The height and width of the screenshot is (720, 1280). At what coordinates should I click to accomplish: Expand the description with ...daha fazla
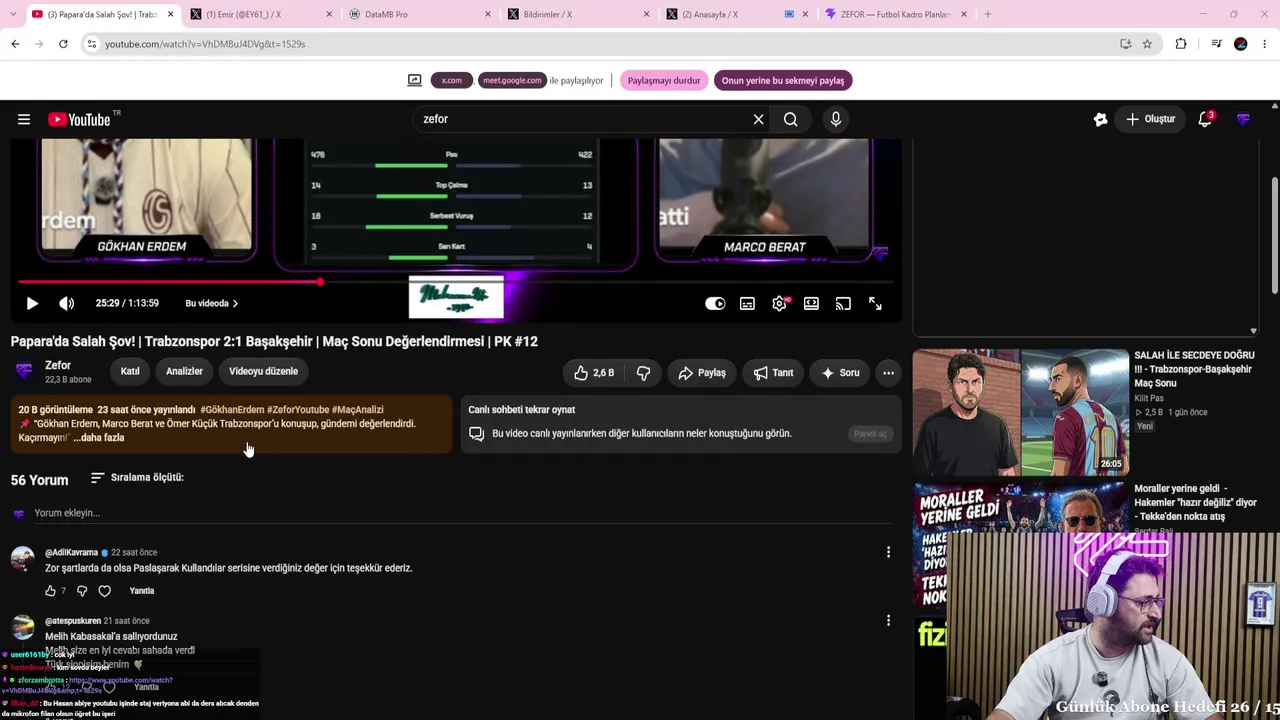point(99,438)
